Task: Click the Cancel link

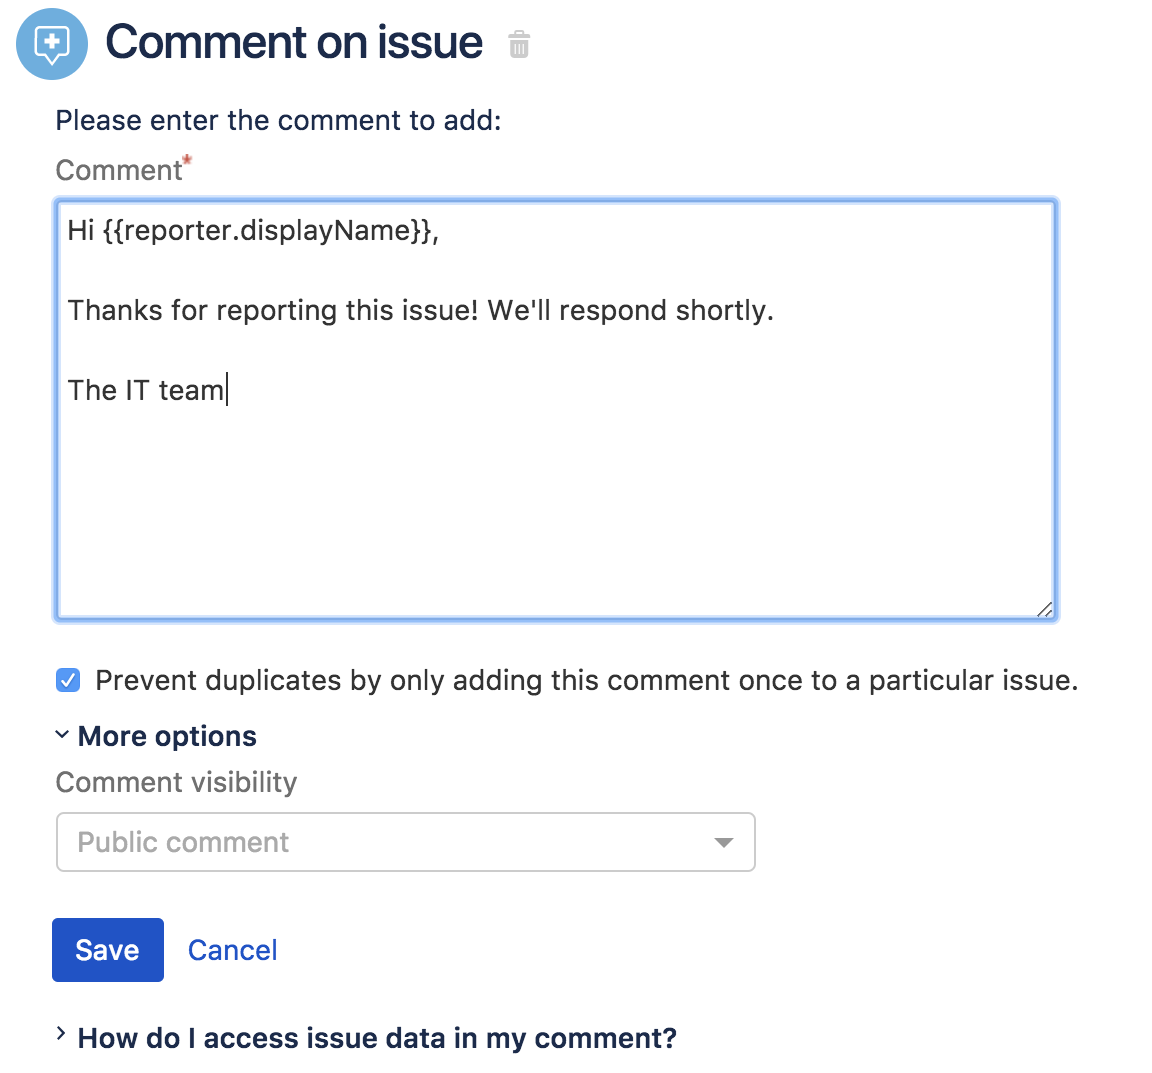Action: pos(232,950)
